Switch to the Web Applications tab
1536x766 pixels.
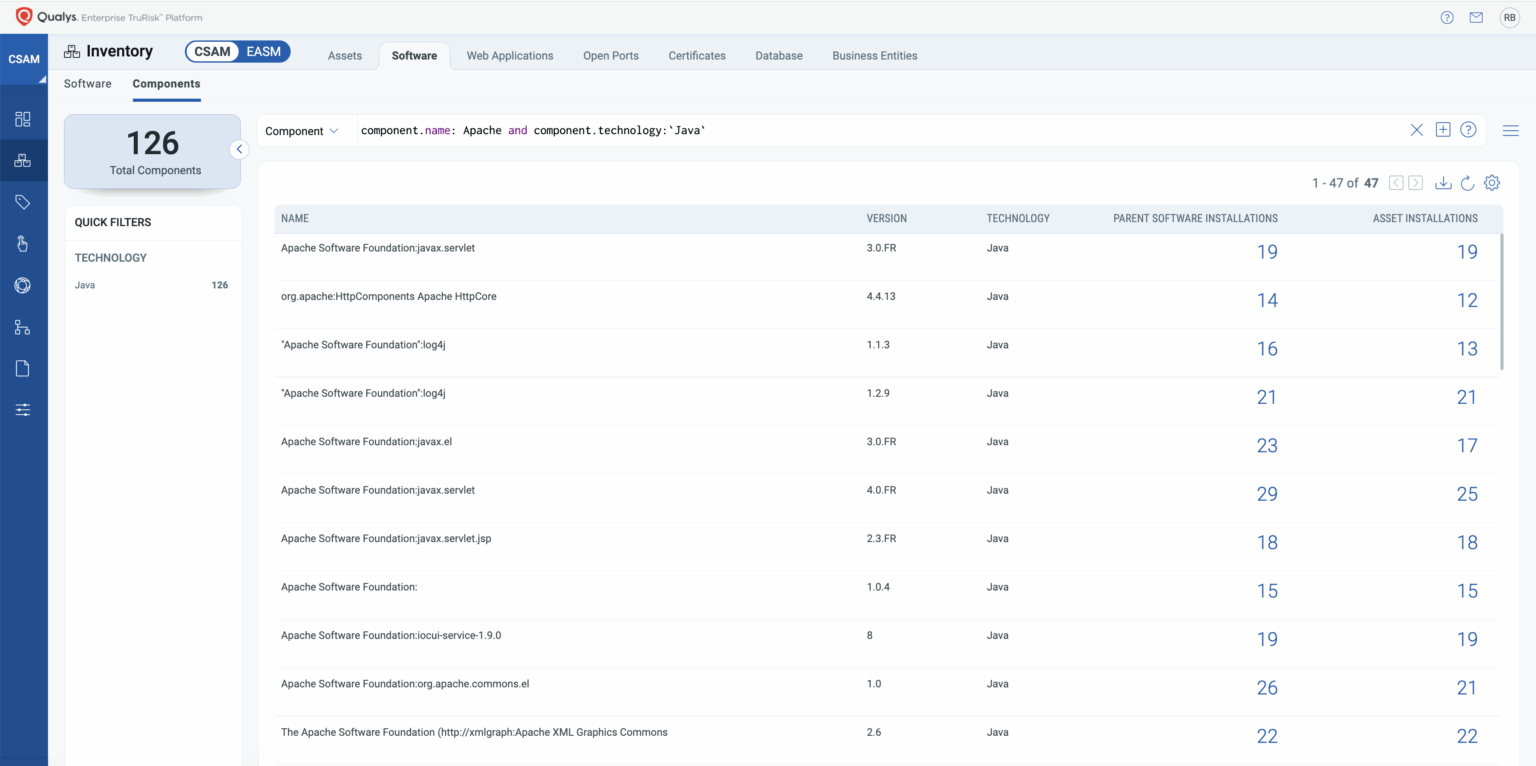510,56
